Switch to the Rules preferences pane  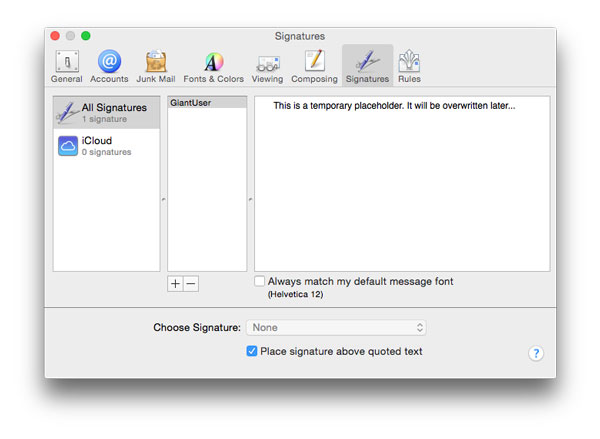(409, 65)
